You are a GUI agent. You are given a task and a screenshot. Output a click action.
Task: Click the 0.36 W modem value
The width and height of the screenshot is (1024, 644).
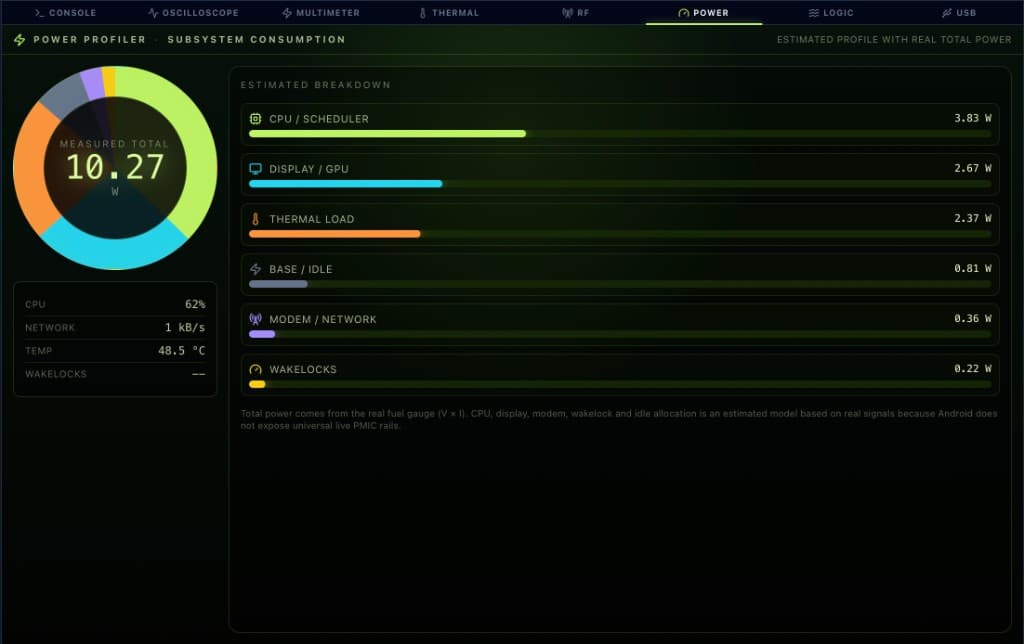pyautogui.click(x=972, y=319)
